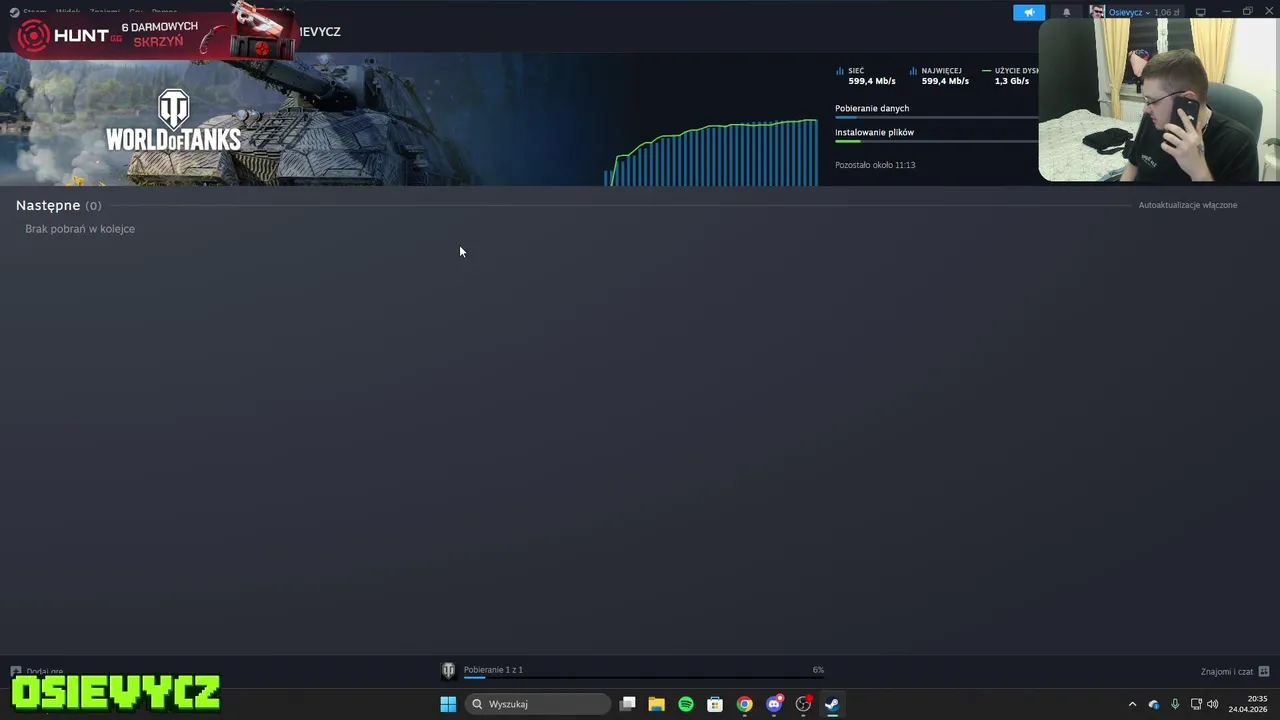
Task: Open Discord from the taskbar
Action: pyautogui.click(x=774, y=704)
